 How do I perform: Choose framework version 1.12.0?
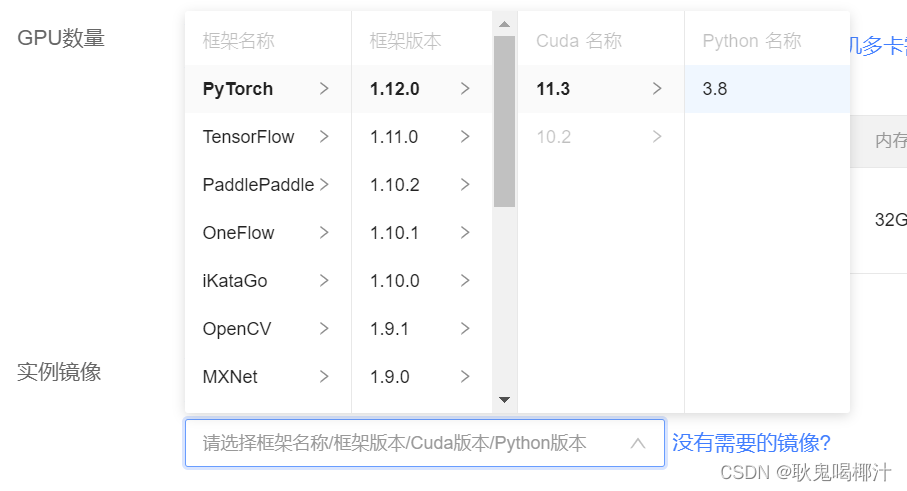click(422, 88)
